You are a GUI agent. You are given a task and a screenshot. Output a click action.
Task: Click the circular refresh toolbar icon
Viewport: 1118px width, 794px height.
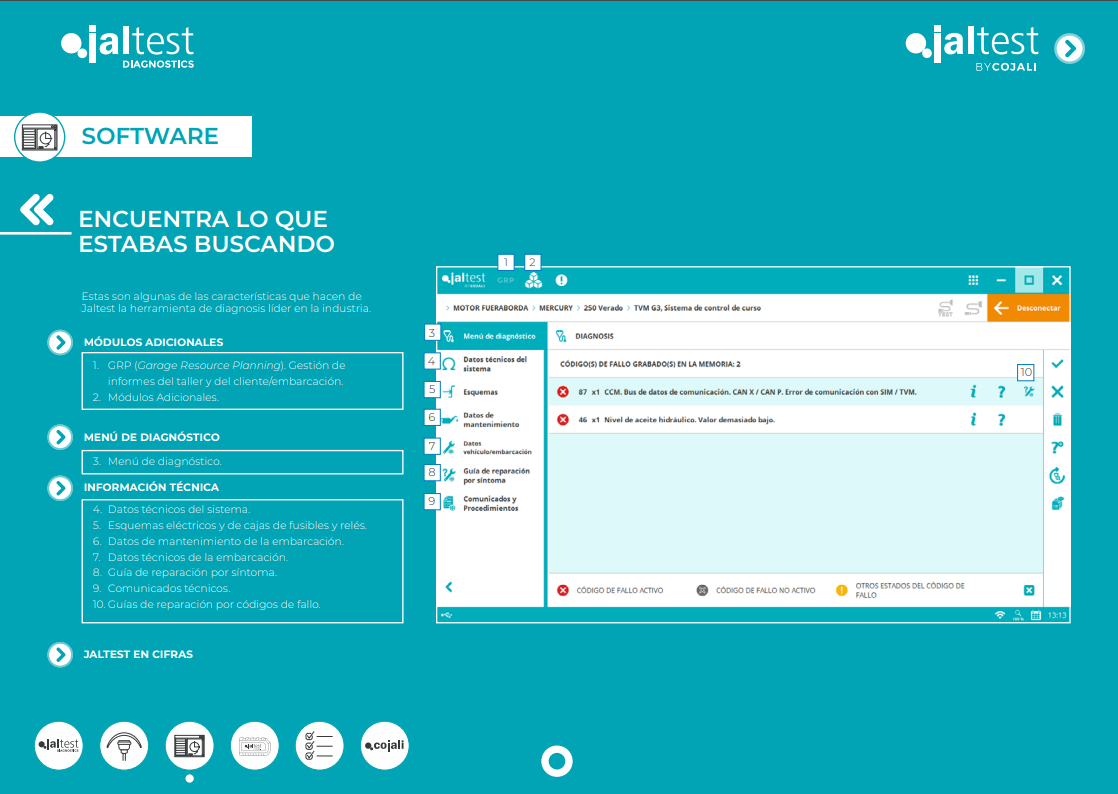pyautogui.click(x=1057, y=475)
